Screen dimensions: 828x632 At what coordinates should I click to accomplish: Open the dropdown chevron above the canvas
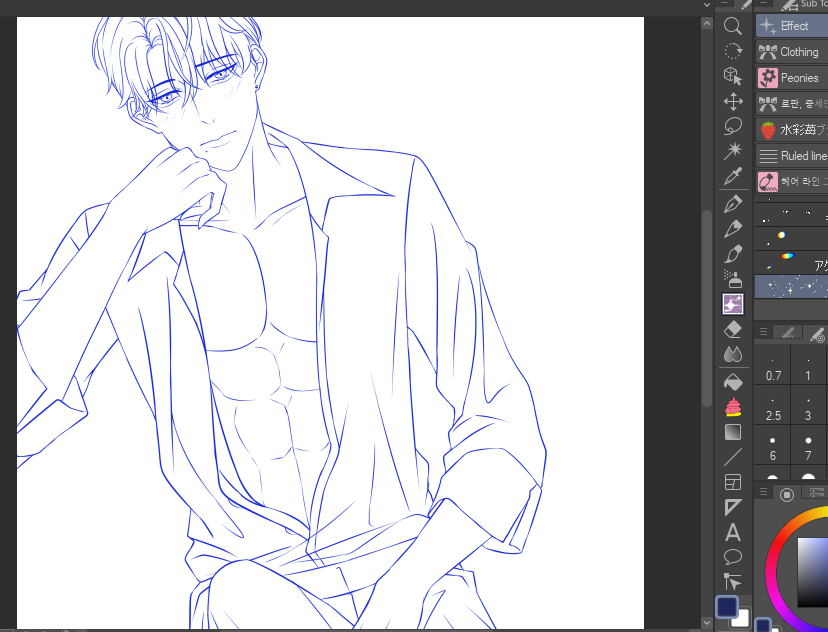pyautogui.click(x=707, y=5)
